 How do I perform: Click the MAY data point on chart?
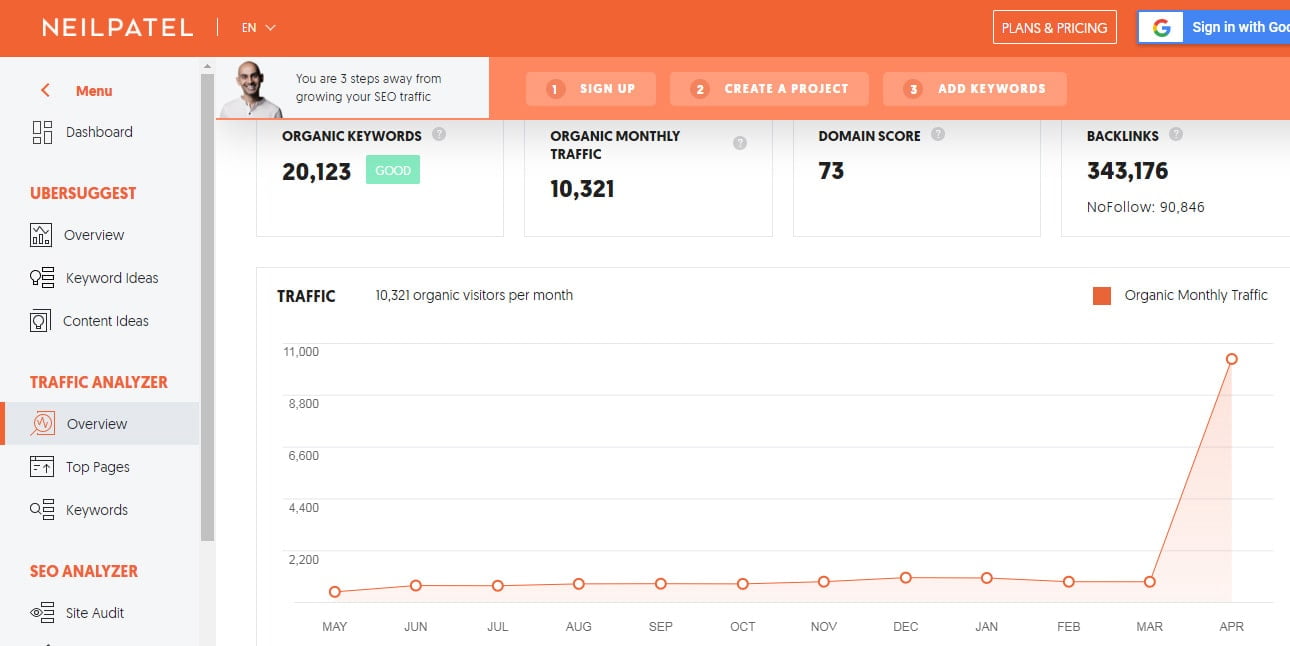[x=334, y=592]
